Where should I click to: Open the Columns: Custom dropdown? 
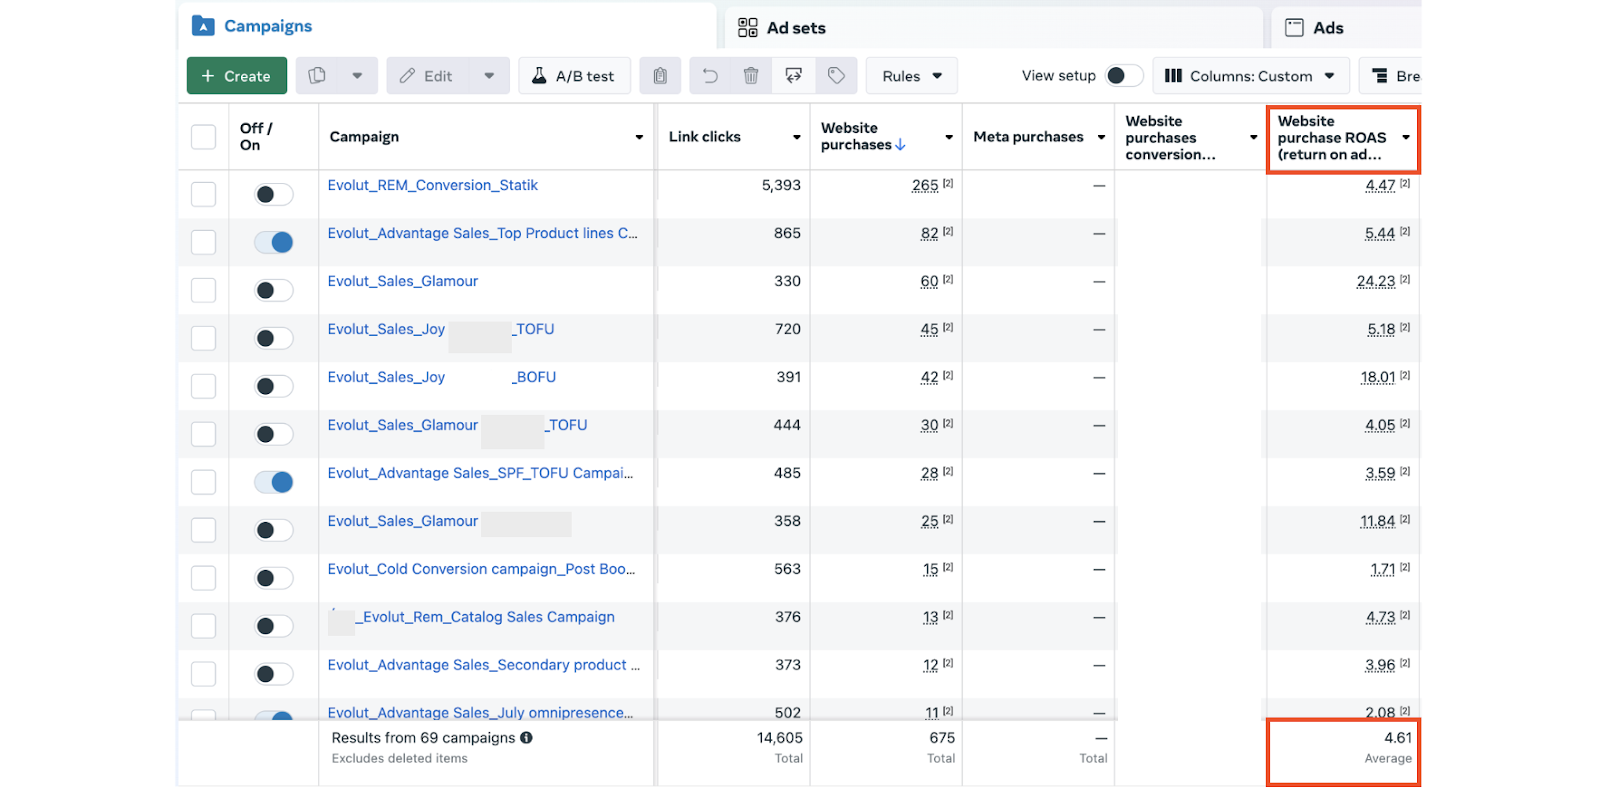(1250, 76)
